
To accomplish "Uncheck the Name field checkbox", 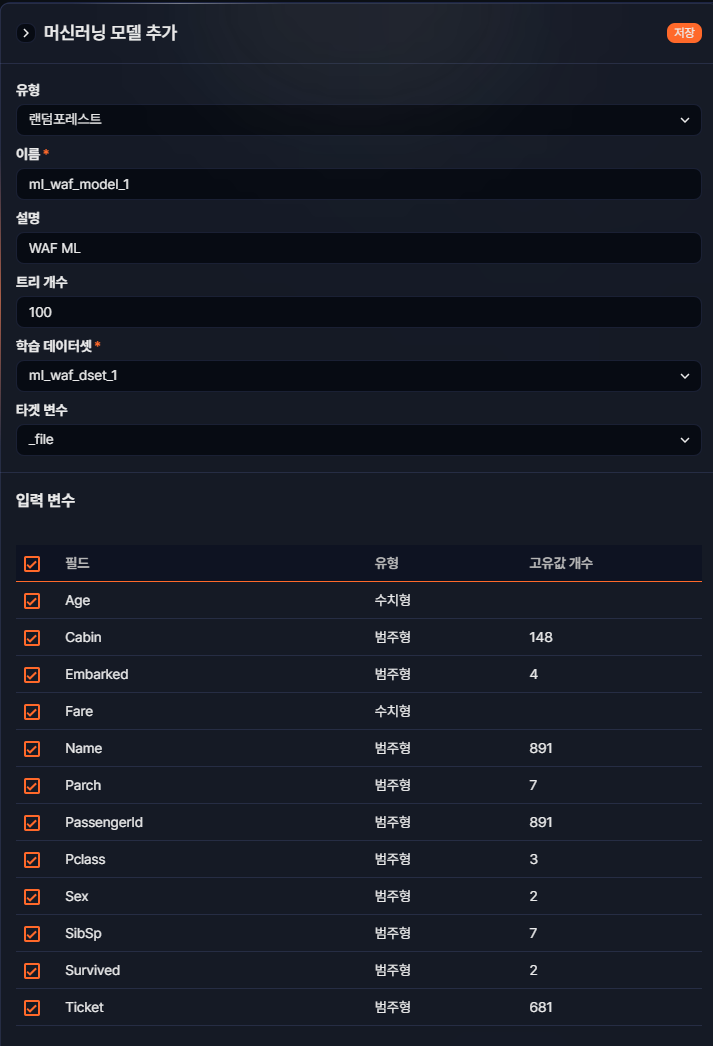I will (x=31, y=748).
